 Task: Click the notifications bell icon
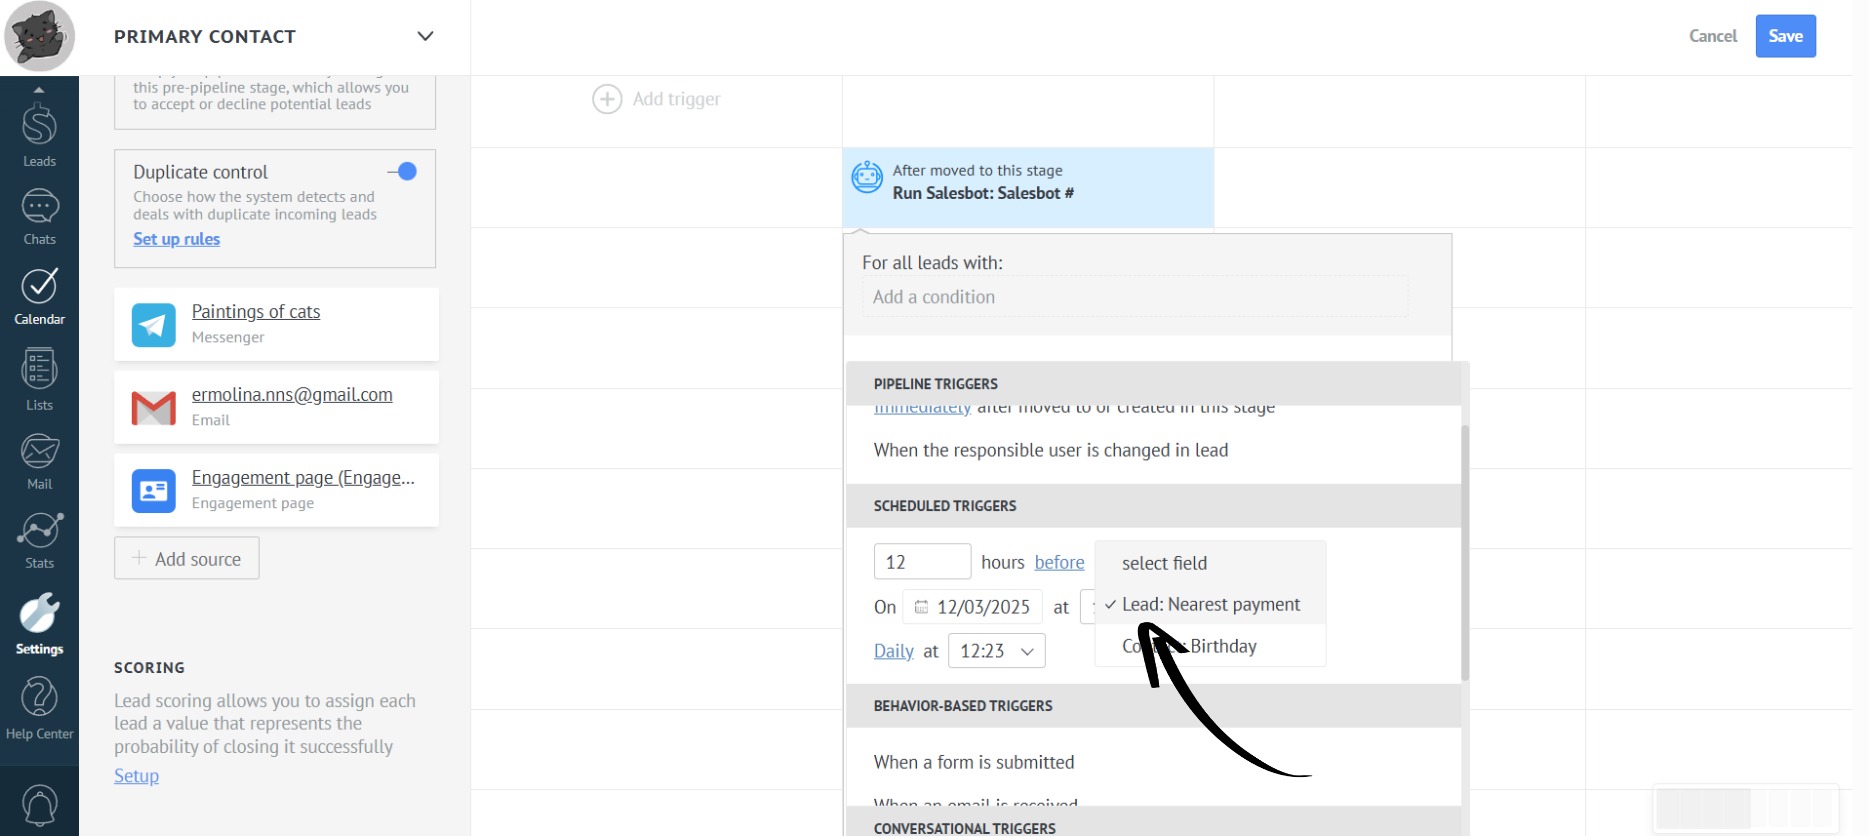click(39, 805)
